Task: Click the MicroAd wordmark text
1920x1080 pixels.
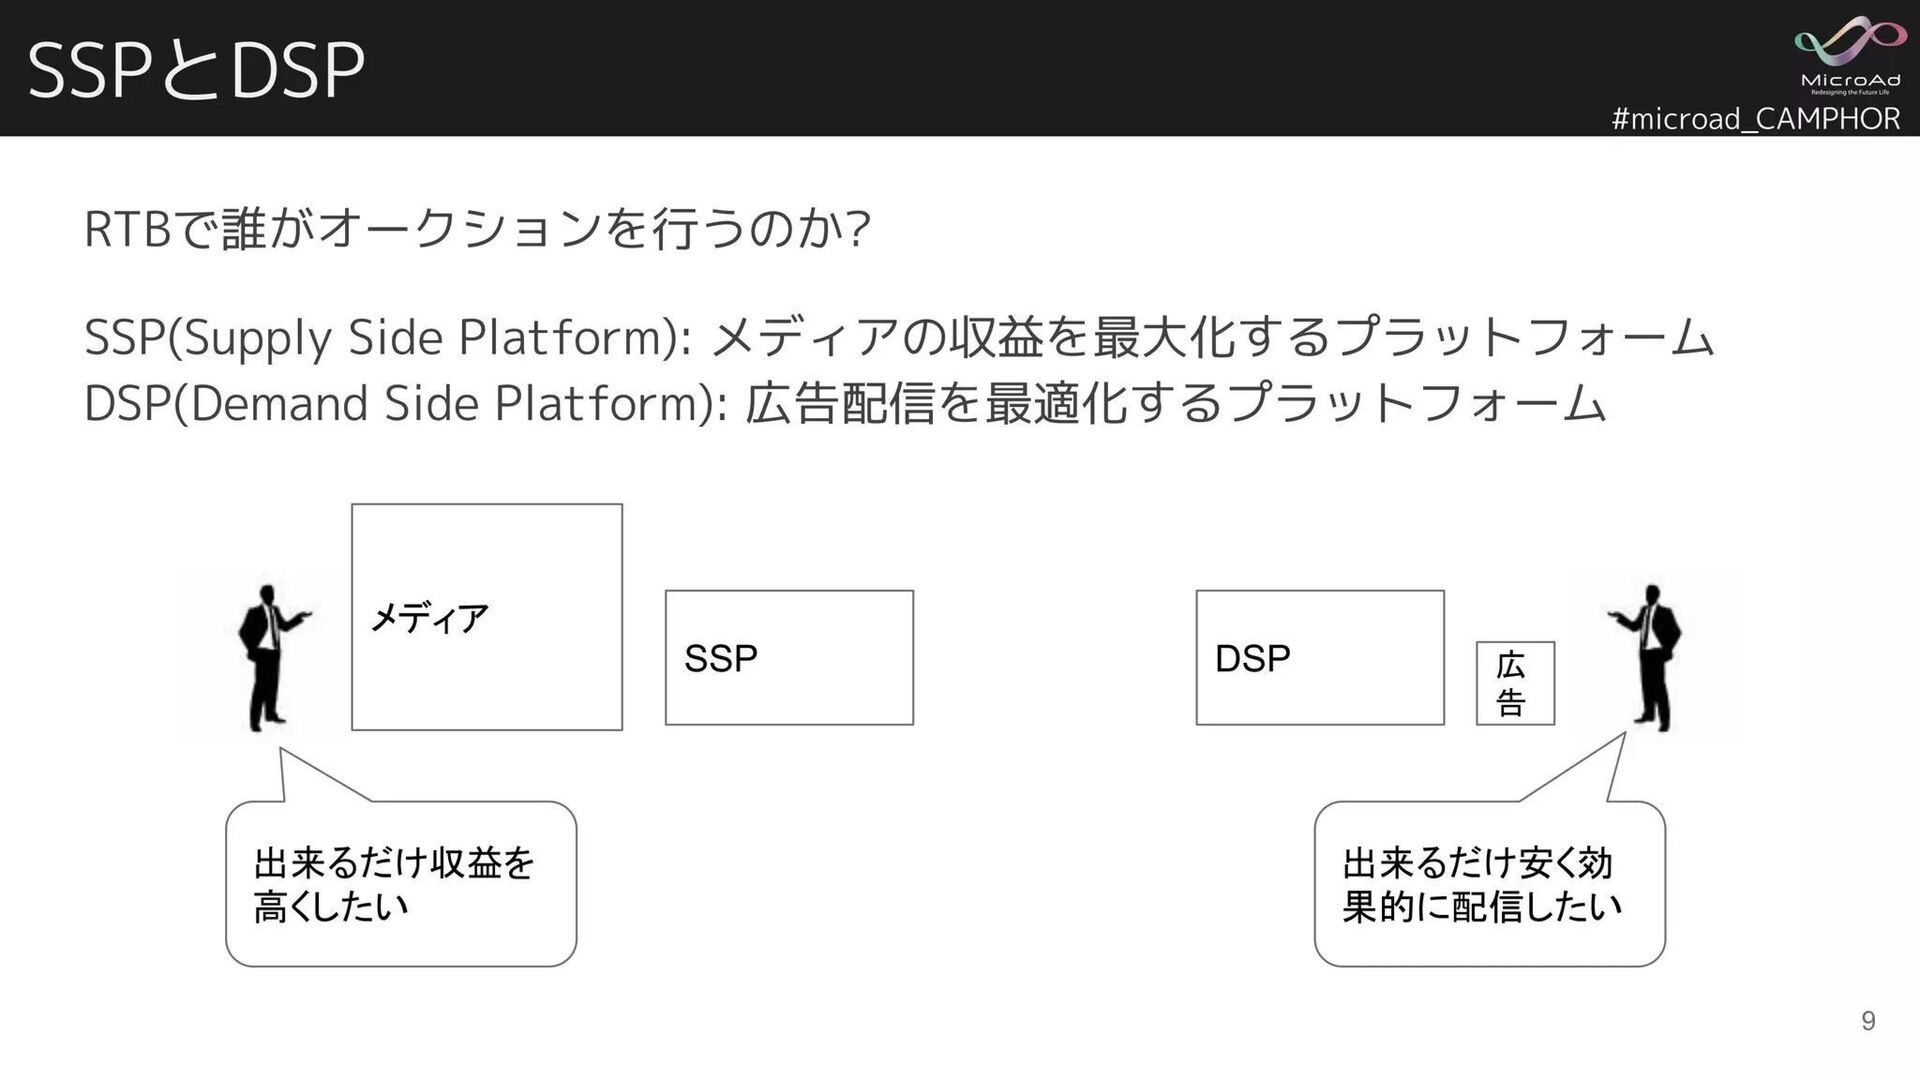Action: coord(1850,80)
